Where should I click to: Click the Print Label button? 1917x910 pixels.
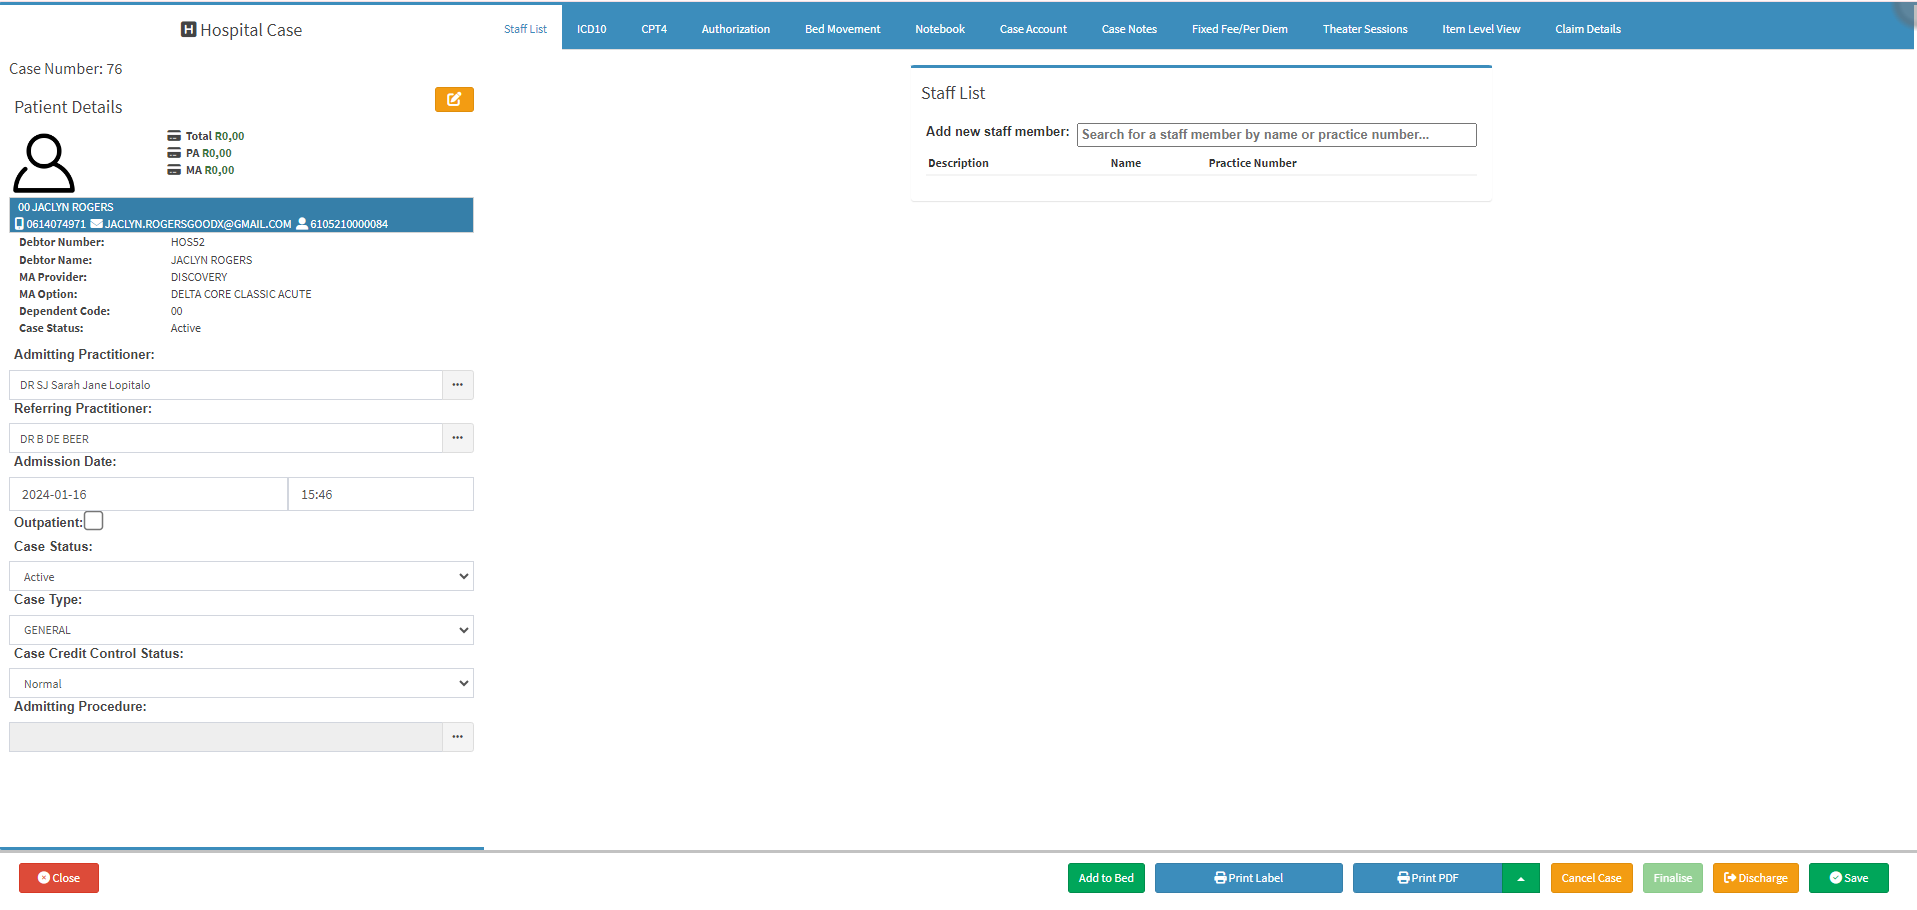[x=1248, y=878]
